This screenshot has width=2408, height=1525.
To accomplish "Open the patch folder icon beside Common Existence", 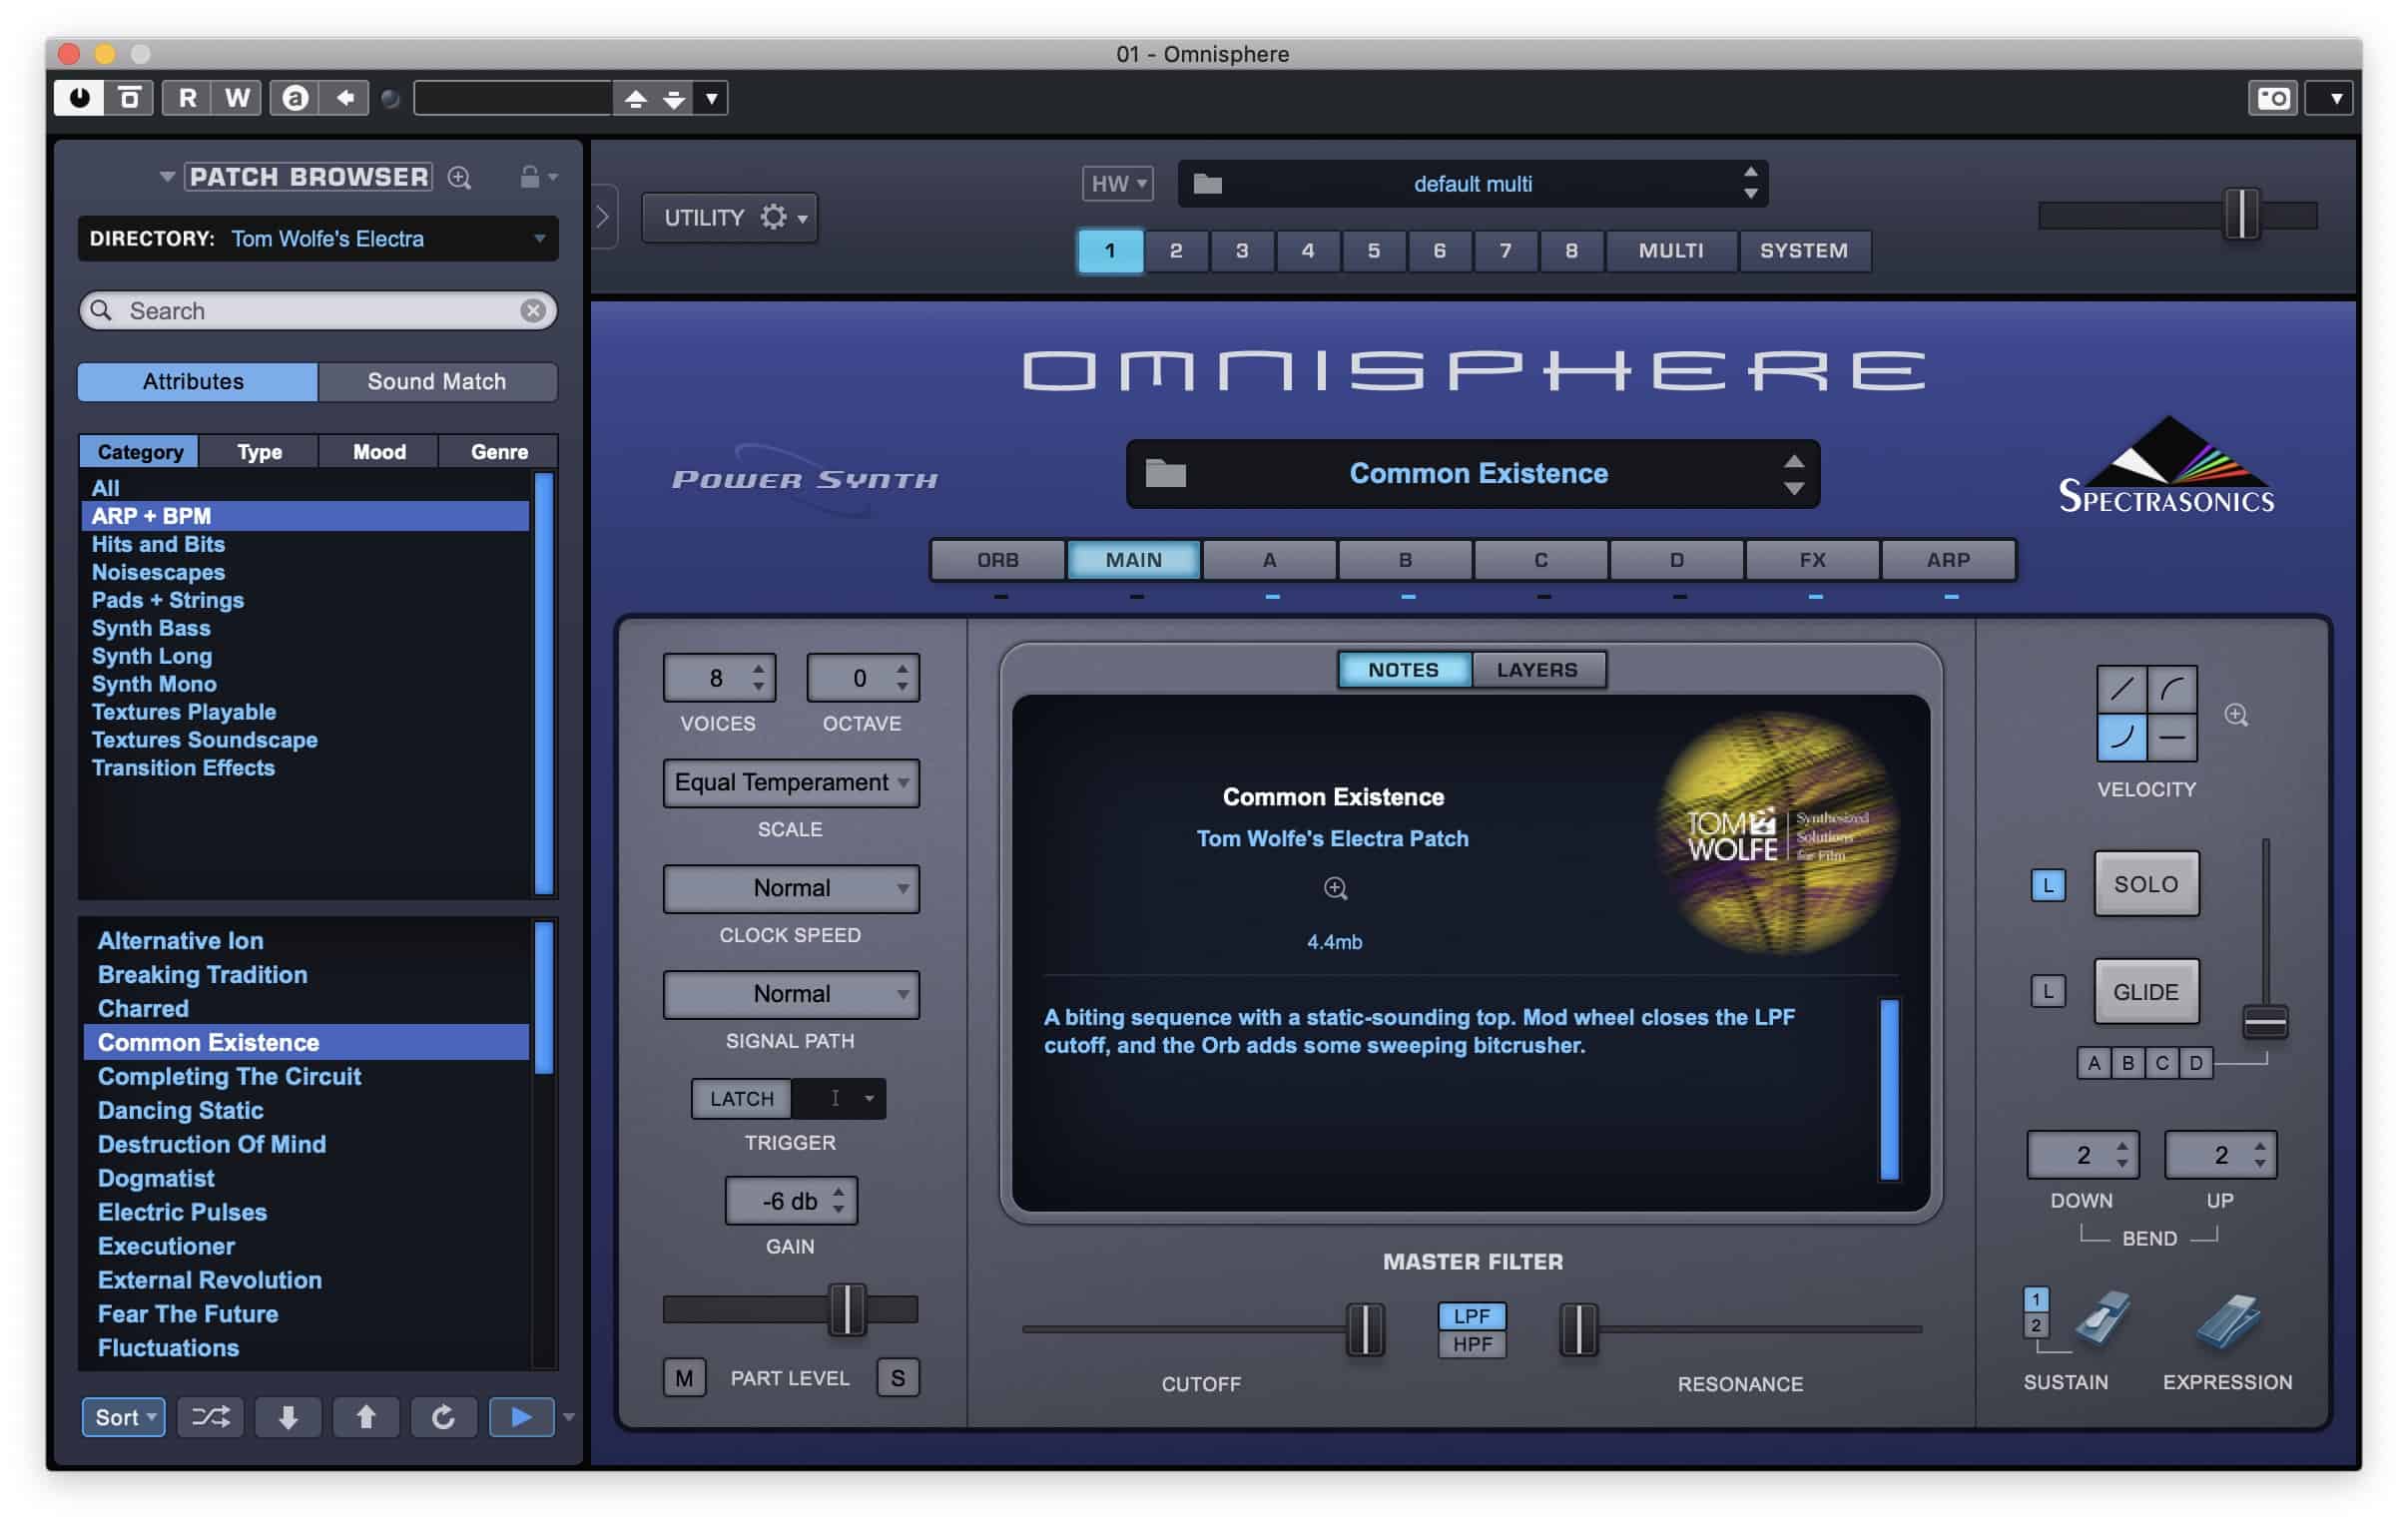I will (x=1165, y=473).
